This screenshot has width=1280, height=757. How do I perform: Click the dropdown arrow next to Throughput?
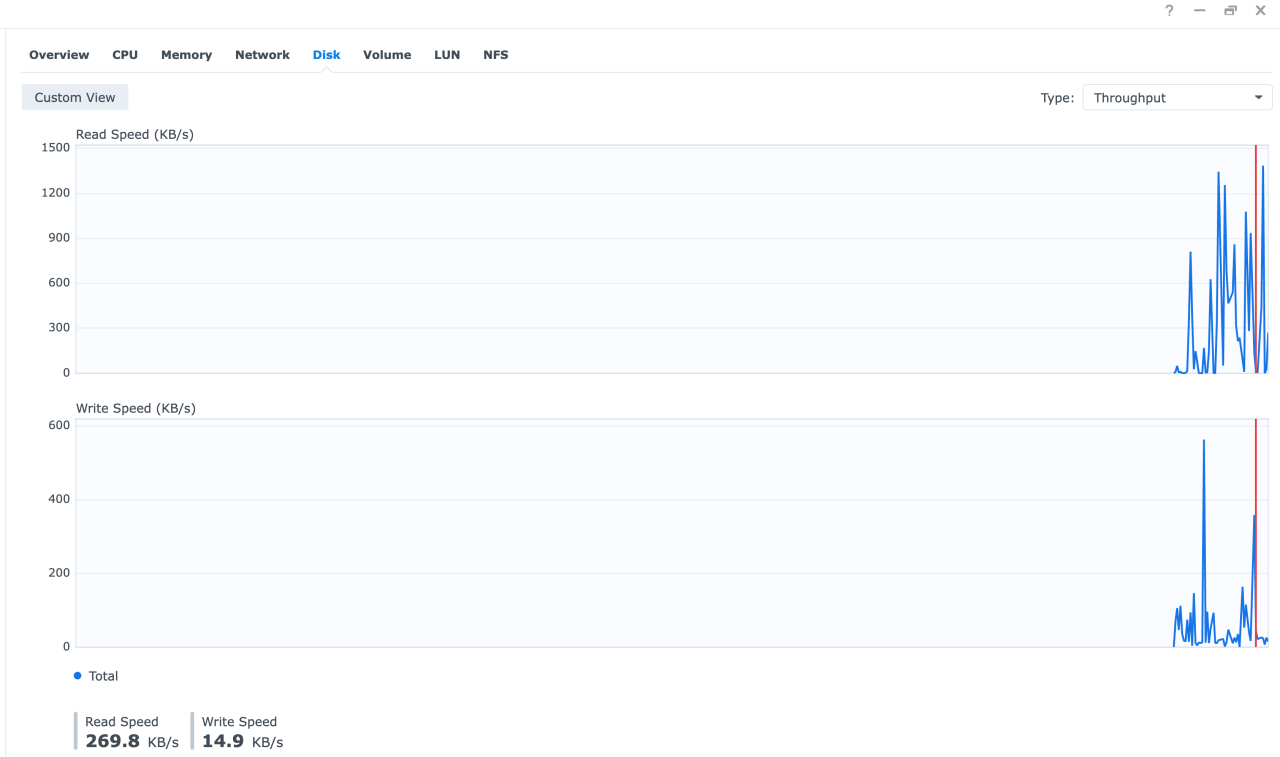coord(1259,97)
